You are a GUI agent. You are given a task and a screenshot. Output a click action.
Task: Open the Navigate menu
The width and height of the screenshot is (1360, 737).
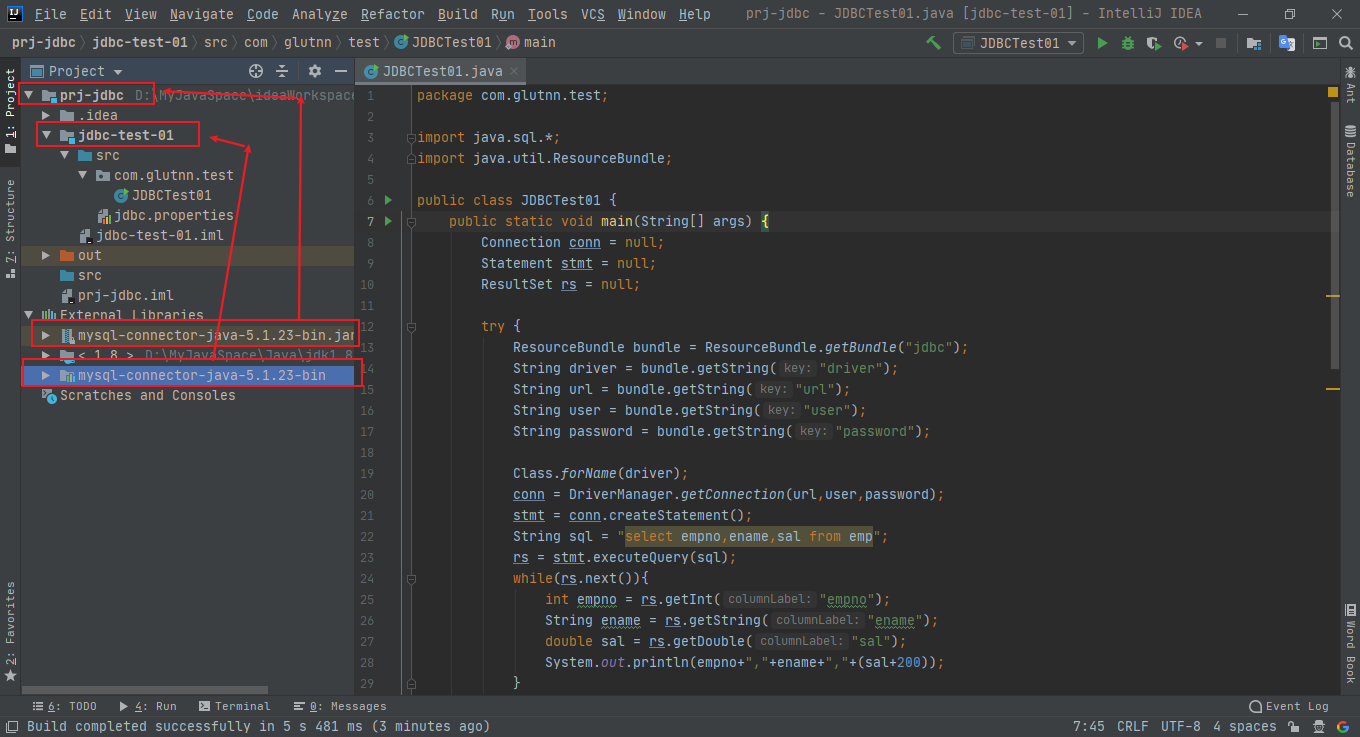tap(201, 14)
